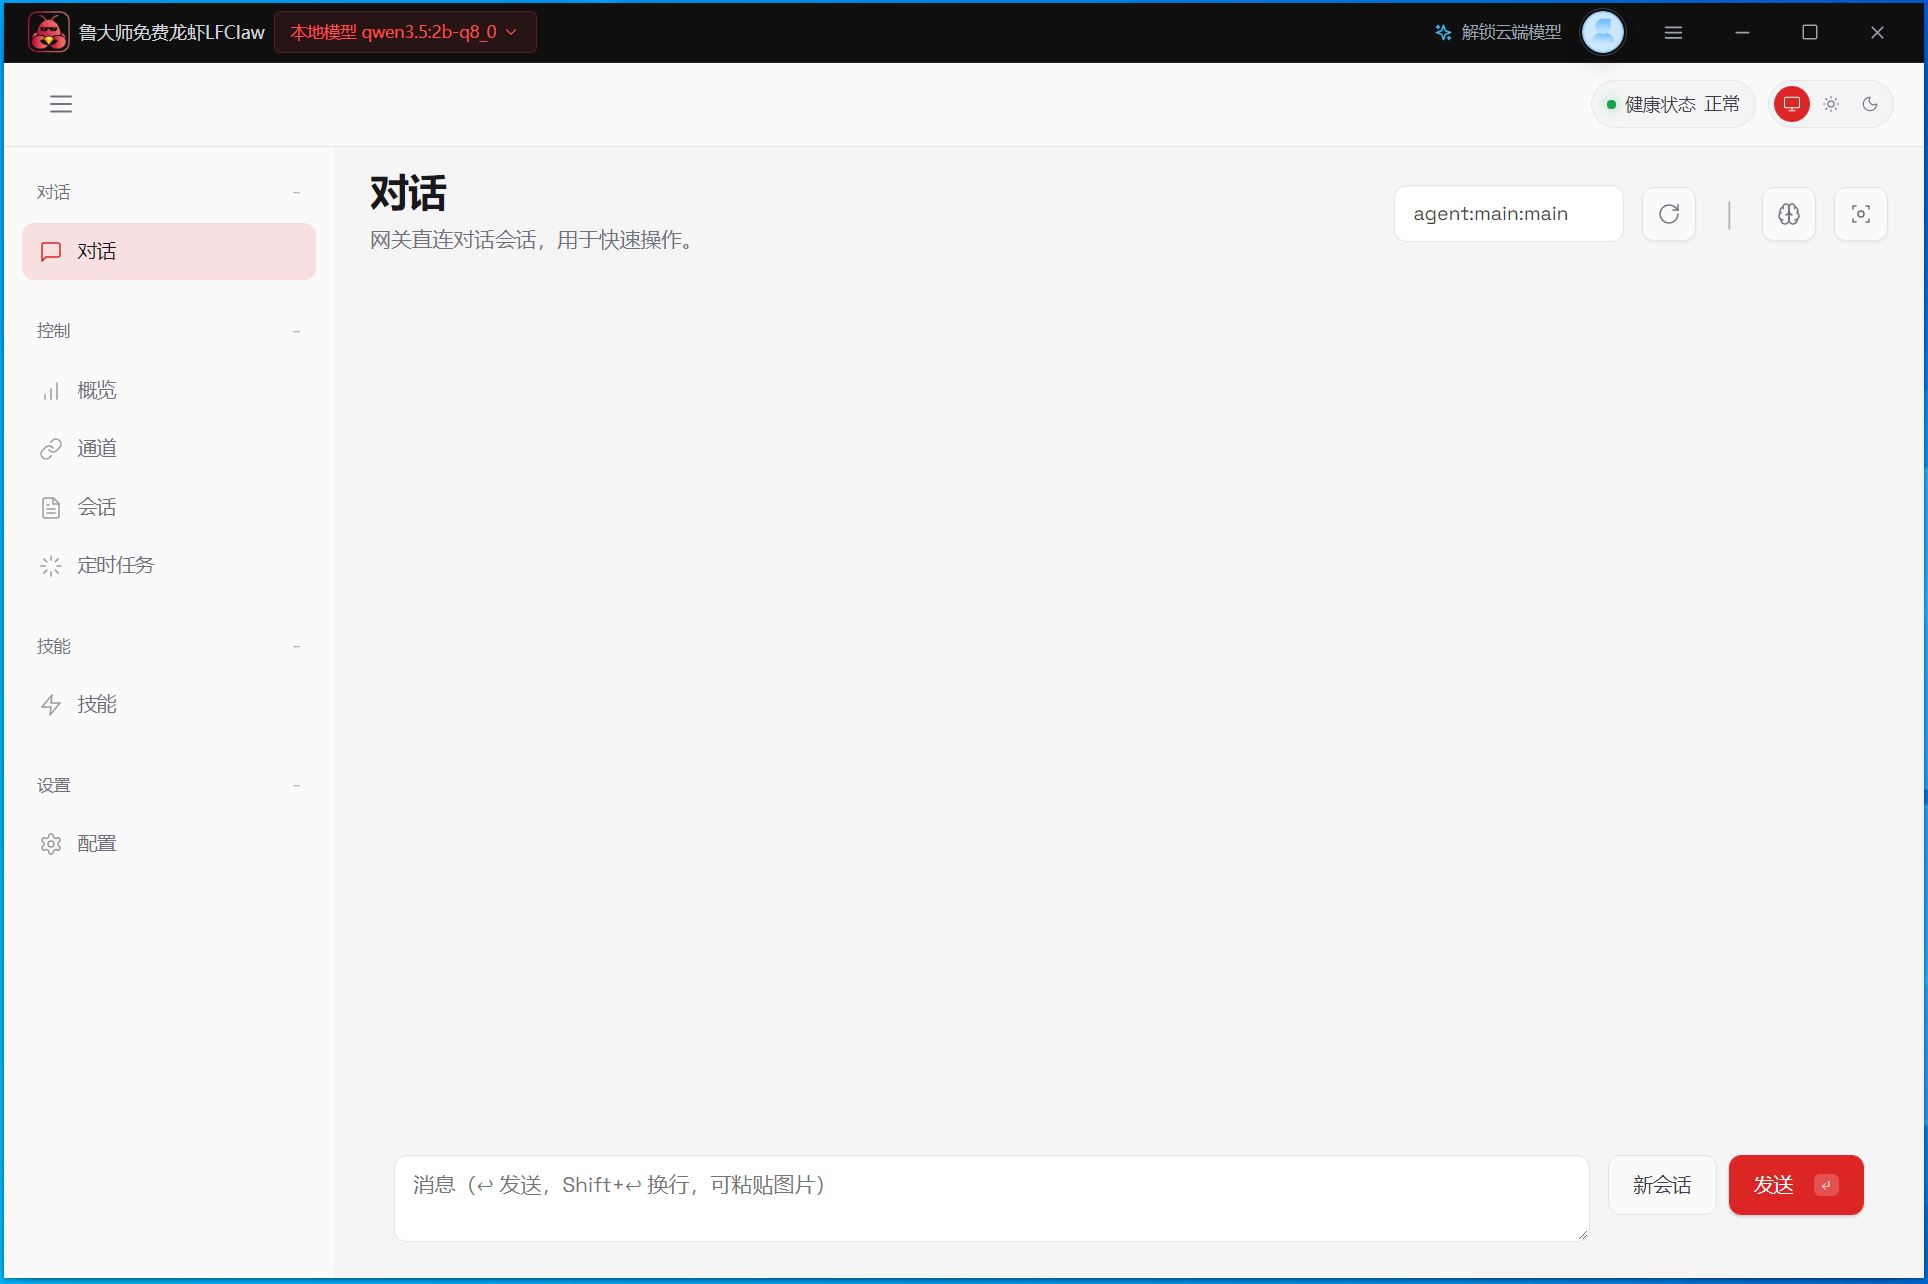The width and height of the screenshot is (1928, 1284).
Task: Collapse the 控制 sidebar section
Action: (296, 331)
